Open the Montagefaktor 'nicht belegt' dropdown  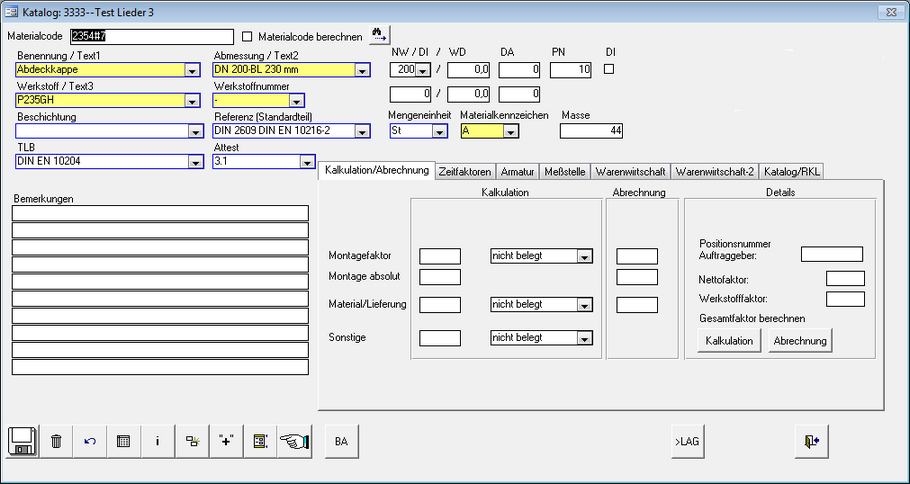click(x=584, y=256)
